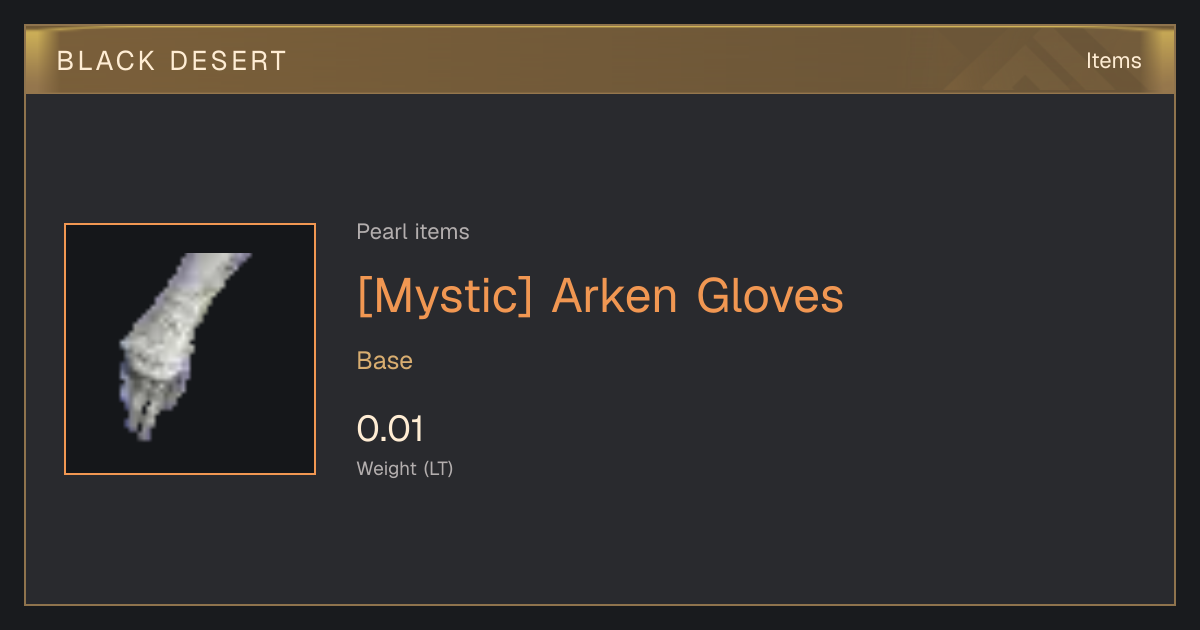Click the BLACK DESERT header title

(172, 61)
